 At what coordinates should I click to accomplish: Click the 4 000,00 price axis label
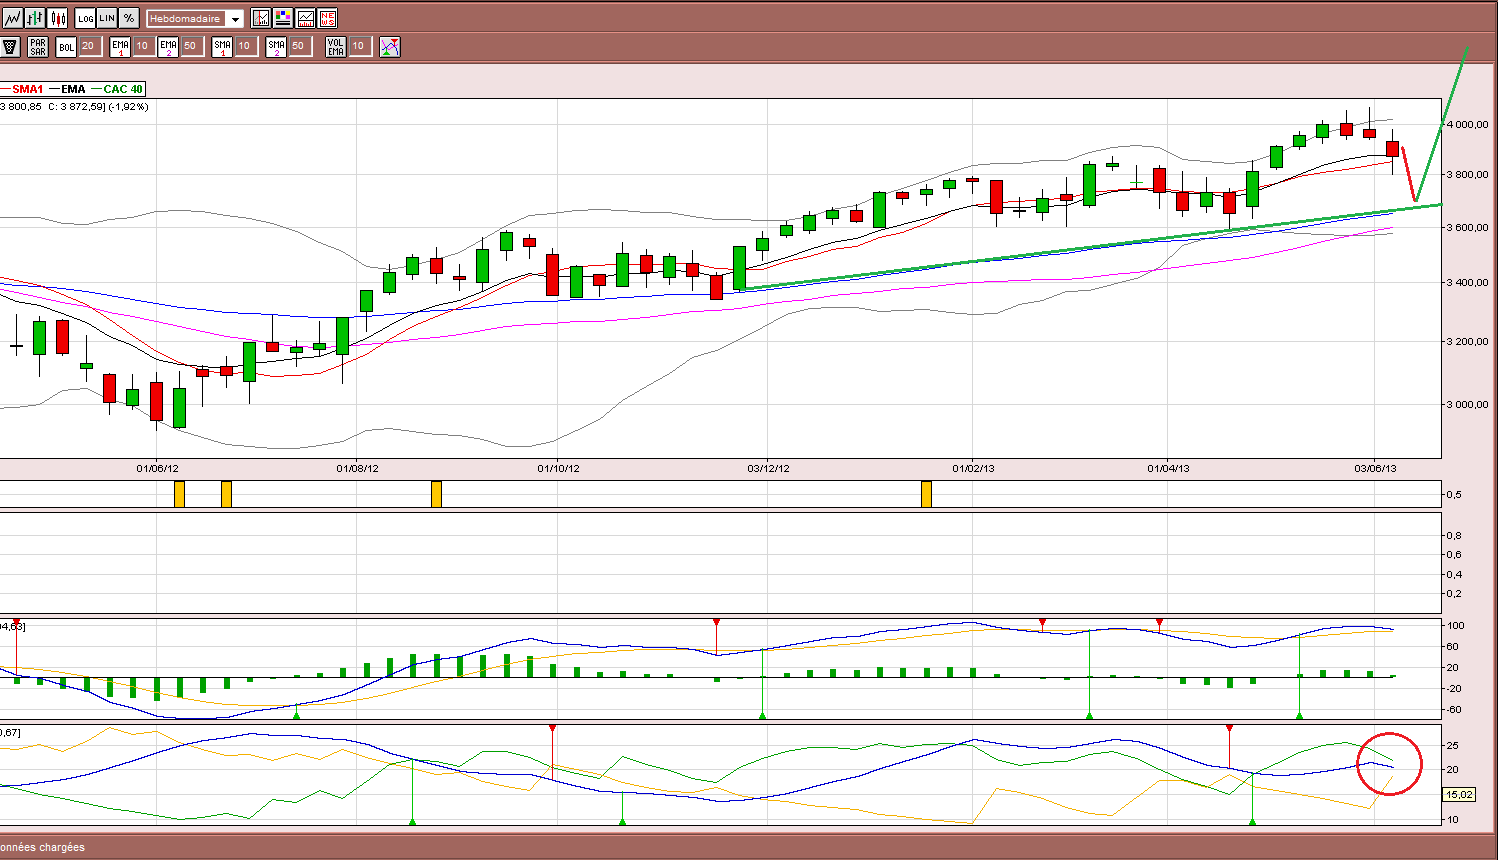click(1468, 125)
